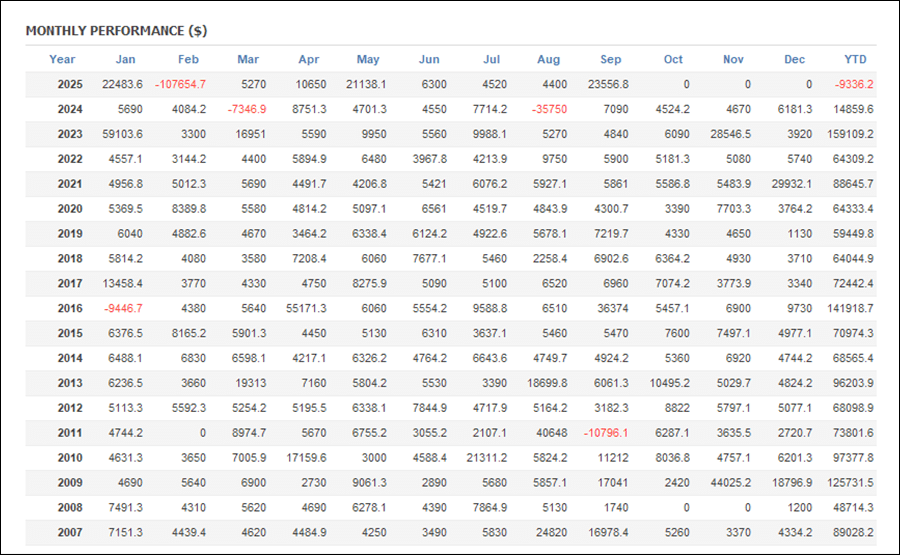Click the Monthly Performance ($) heading

[116, 31]
